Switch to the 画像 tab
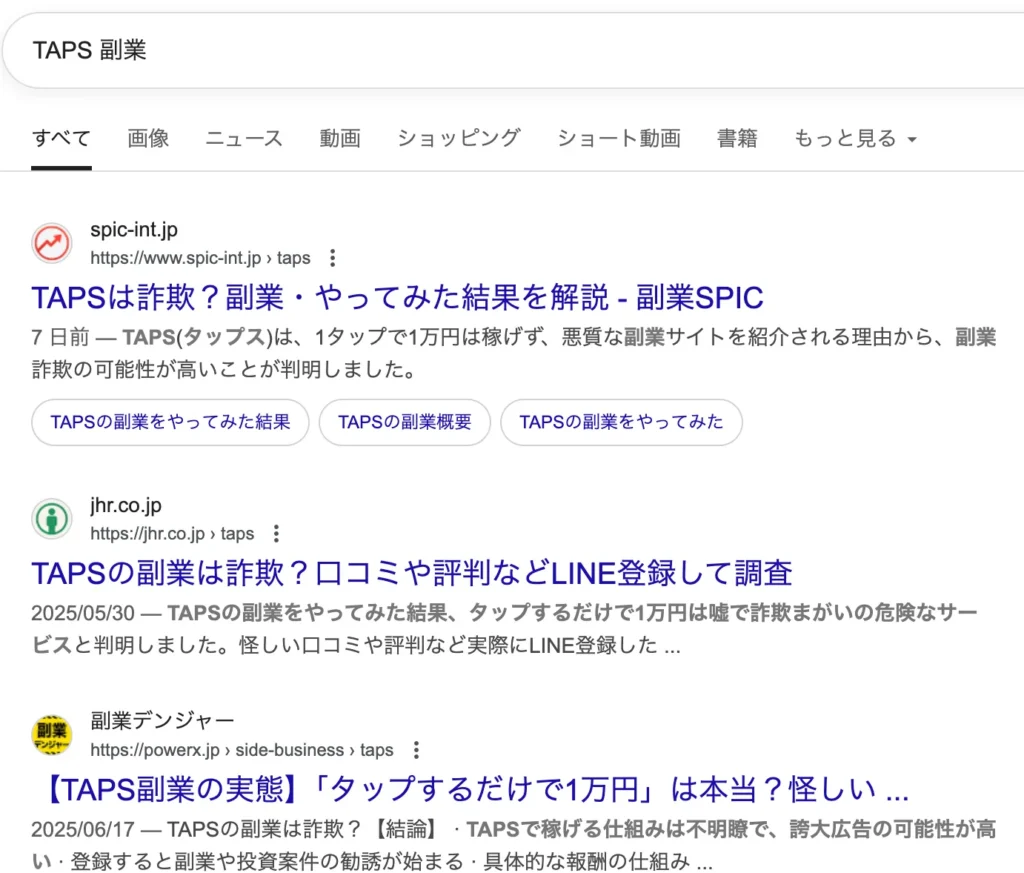The image size is (1024, 873). [148, 138]
